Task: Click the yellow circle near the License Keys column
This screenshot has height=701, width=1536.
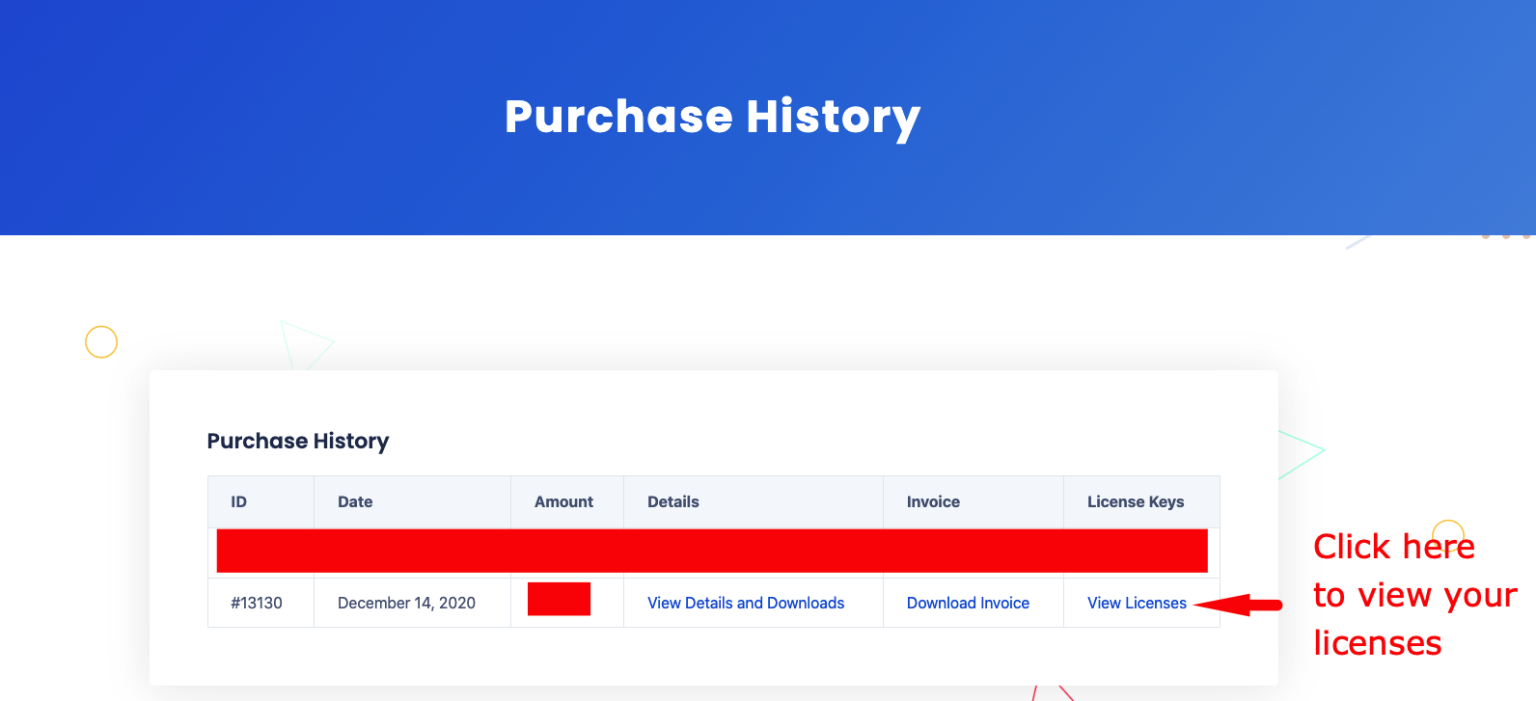Action: click(1448, 530)
